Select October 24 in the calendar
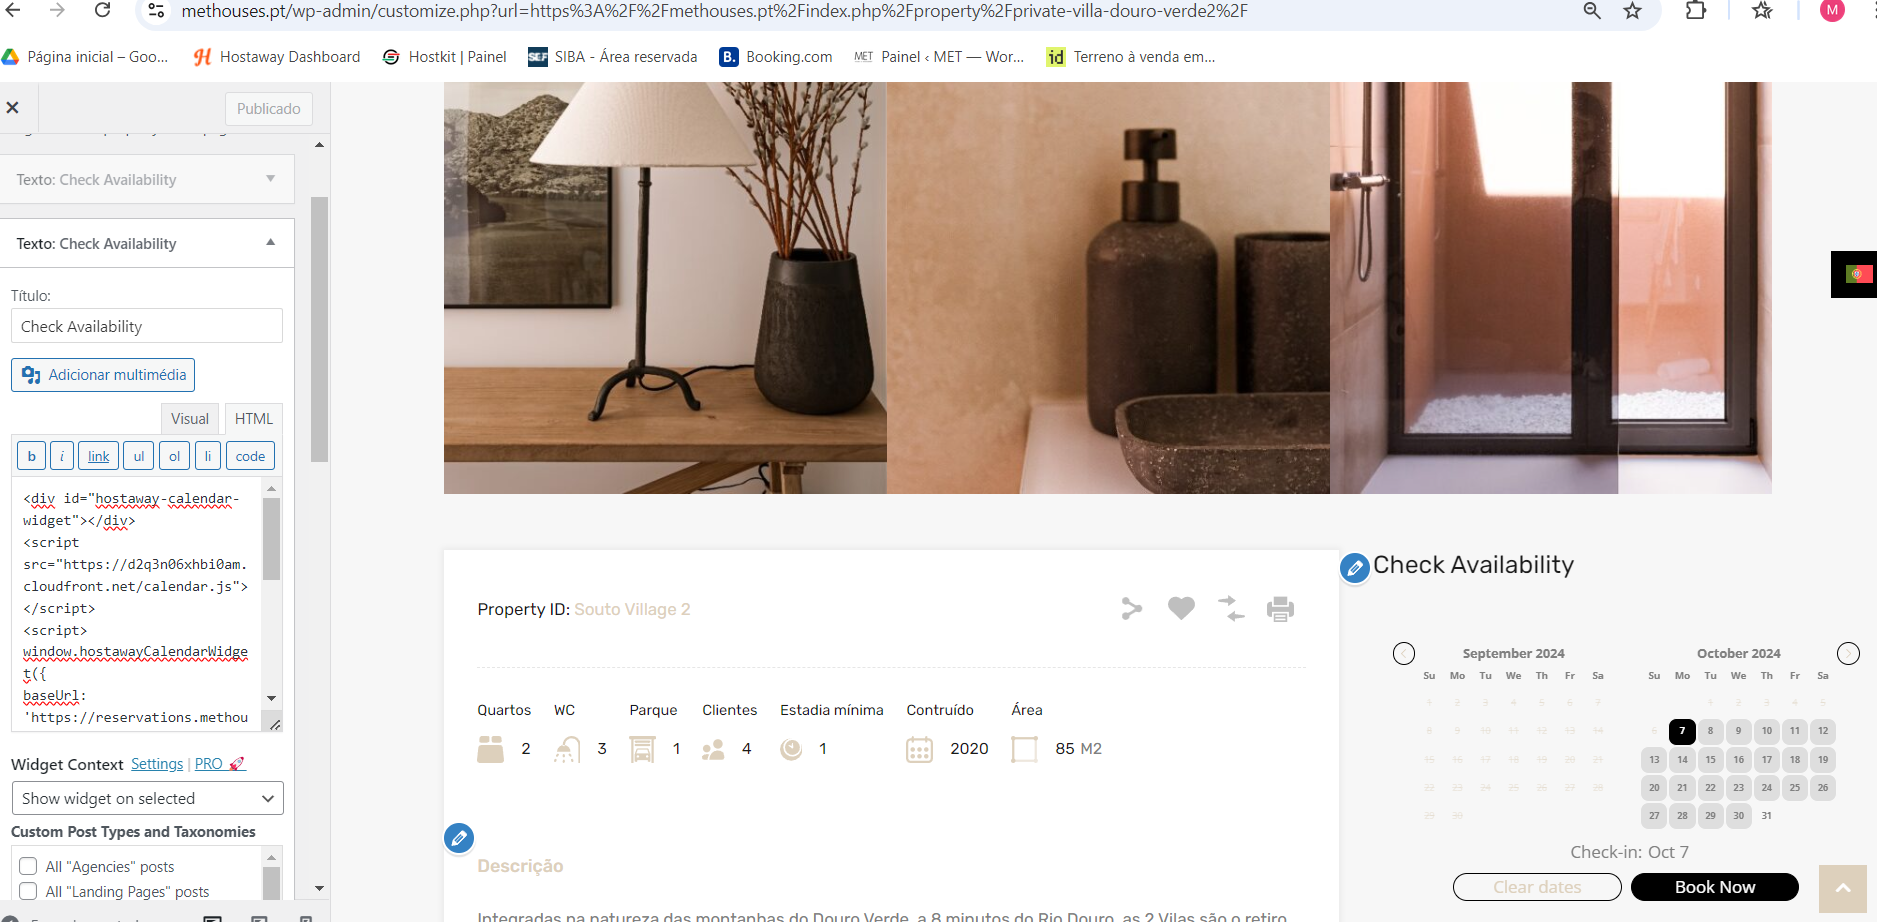Image resolution: width=1877 pixels, height=922 pixels. click(x=1767, y=788)
